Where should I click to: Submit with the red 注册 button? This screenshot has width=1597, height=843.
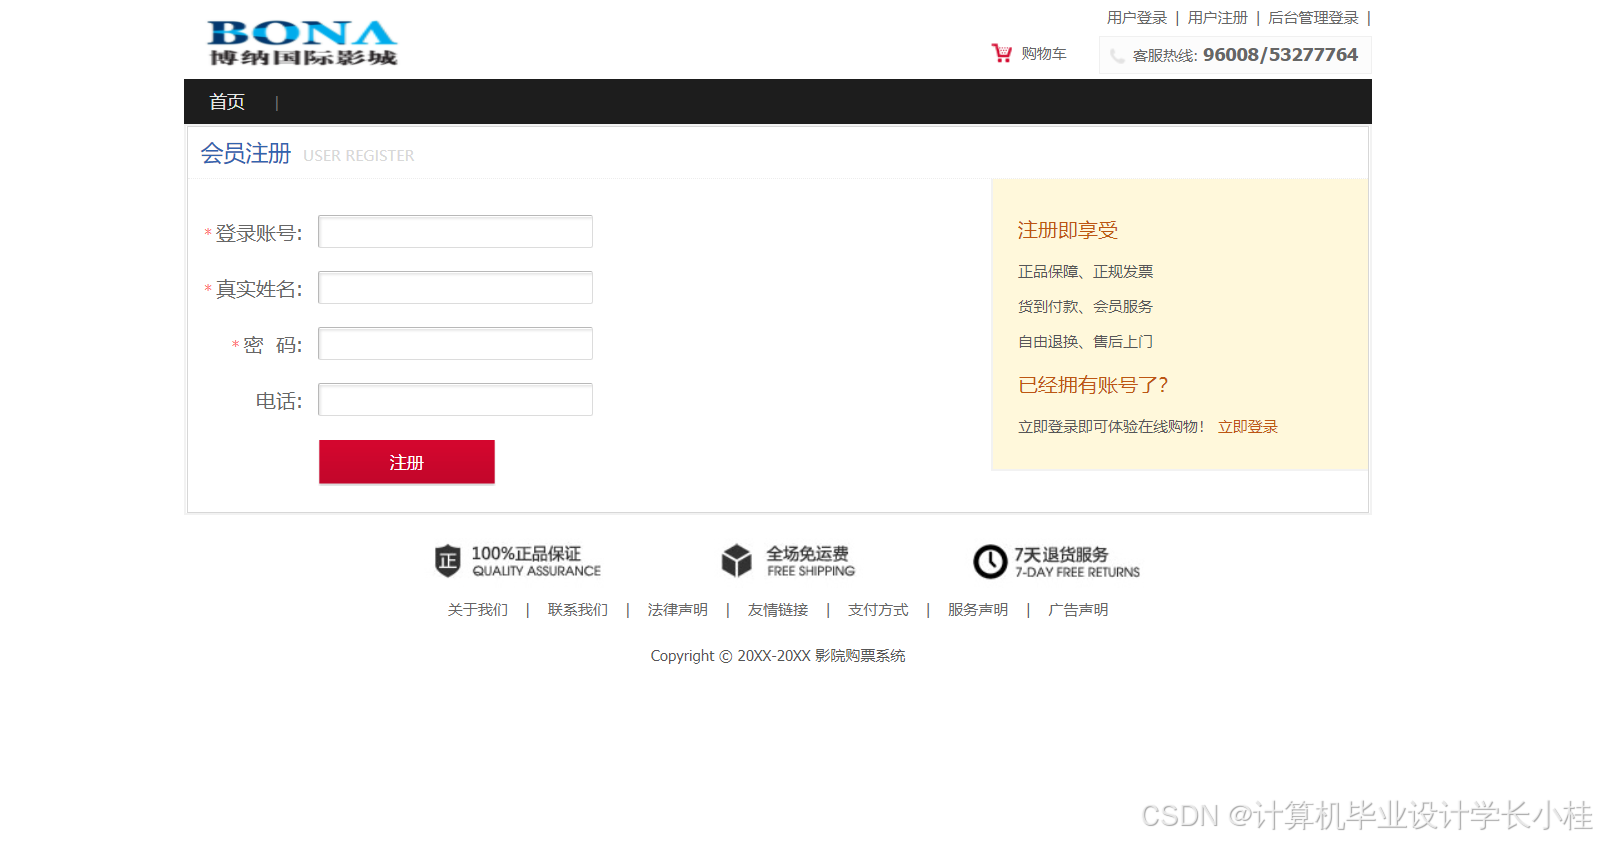pos(407,462)
